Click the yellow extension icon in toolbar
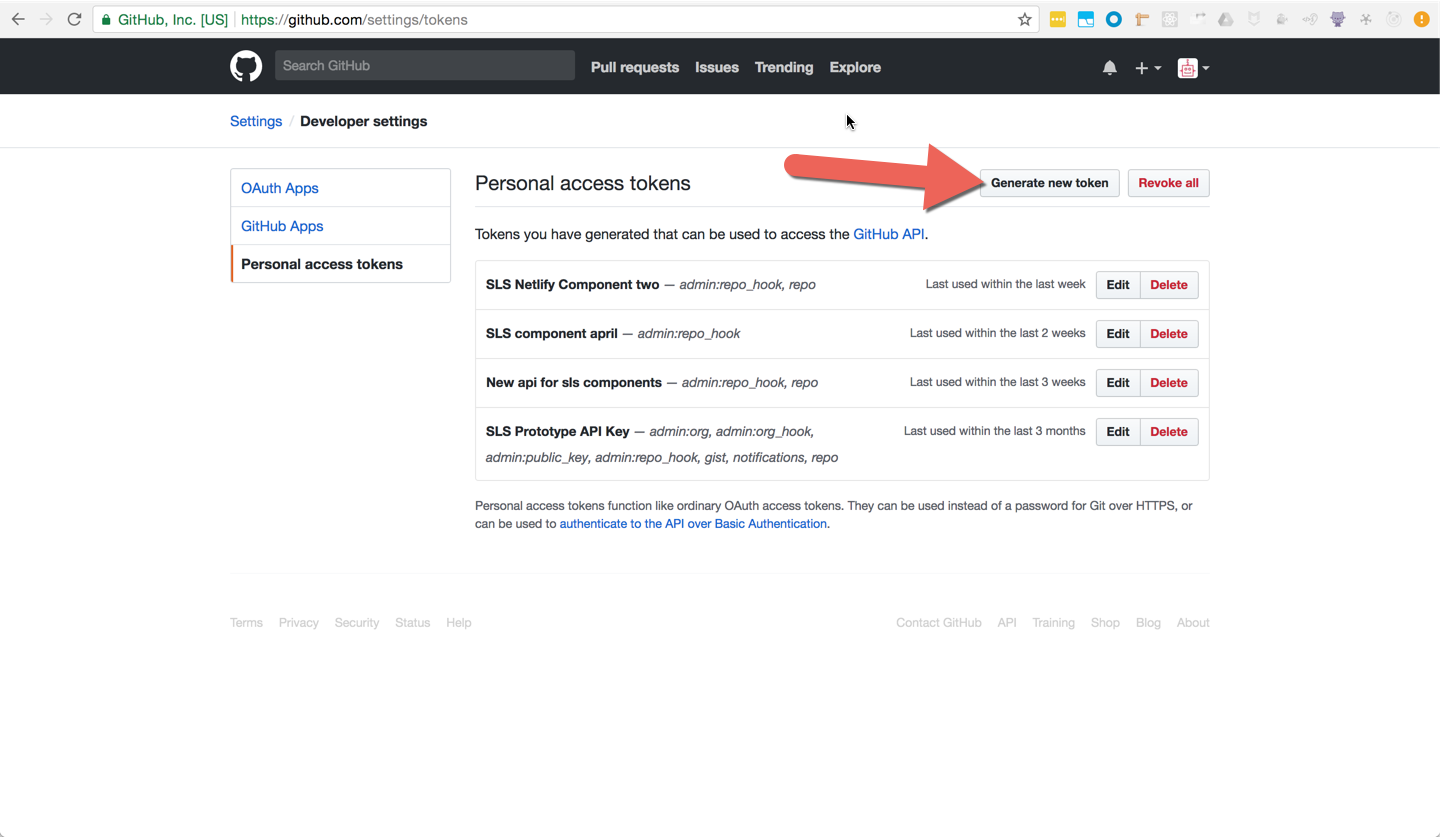Screen dimensions: 1441x837 (1057, 19)
